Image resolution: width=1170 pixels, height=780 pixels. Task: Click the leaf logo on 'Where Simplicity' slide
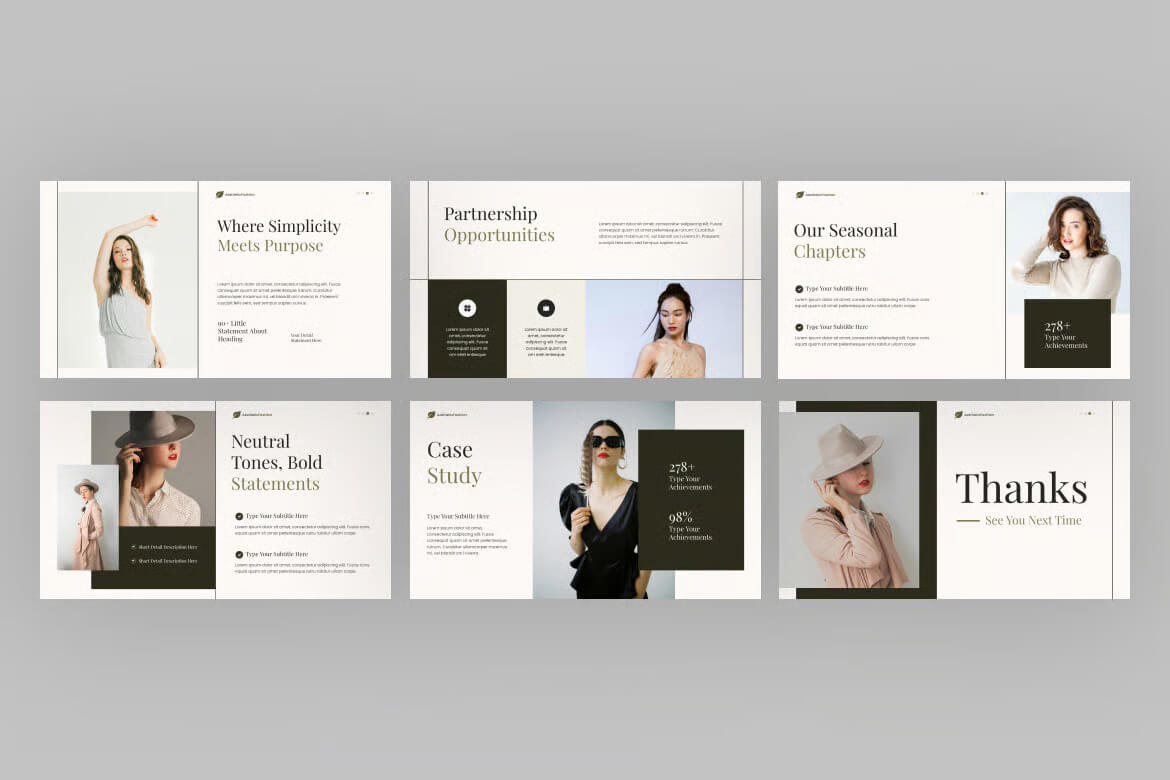pos(220,195)
